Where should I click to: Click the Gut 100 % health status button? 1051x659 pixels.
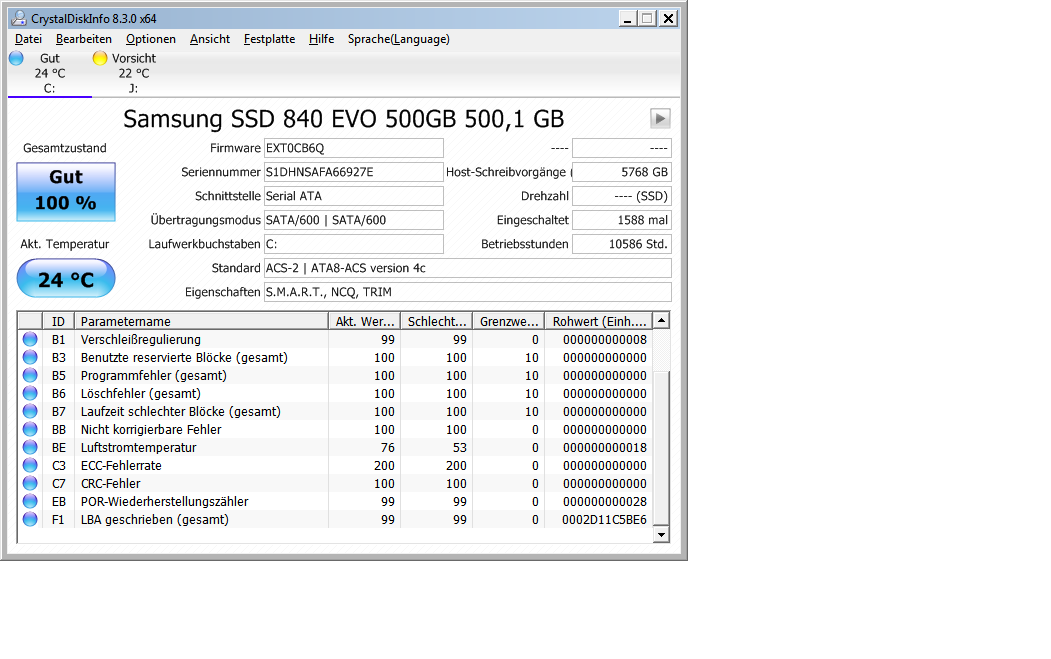(x=66, y=192)
